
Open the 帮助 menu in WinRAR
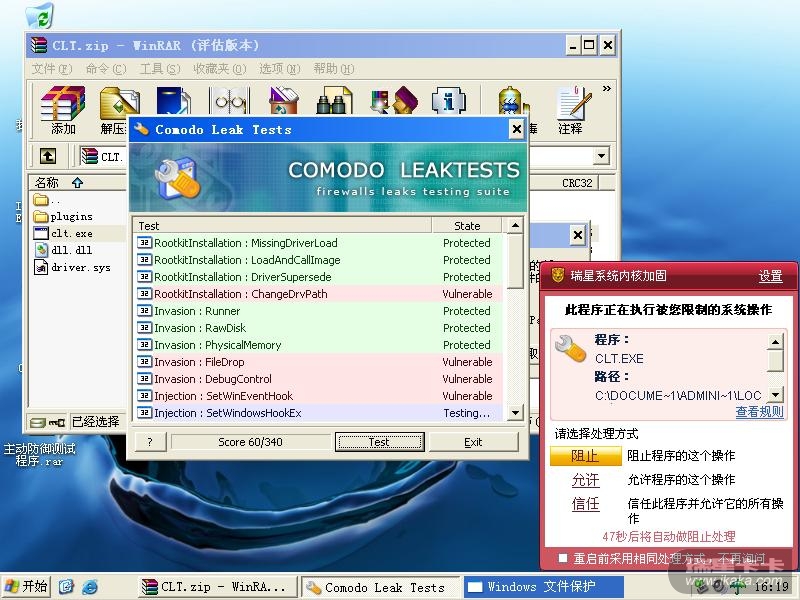point(334,69)
